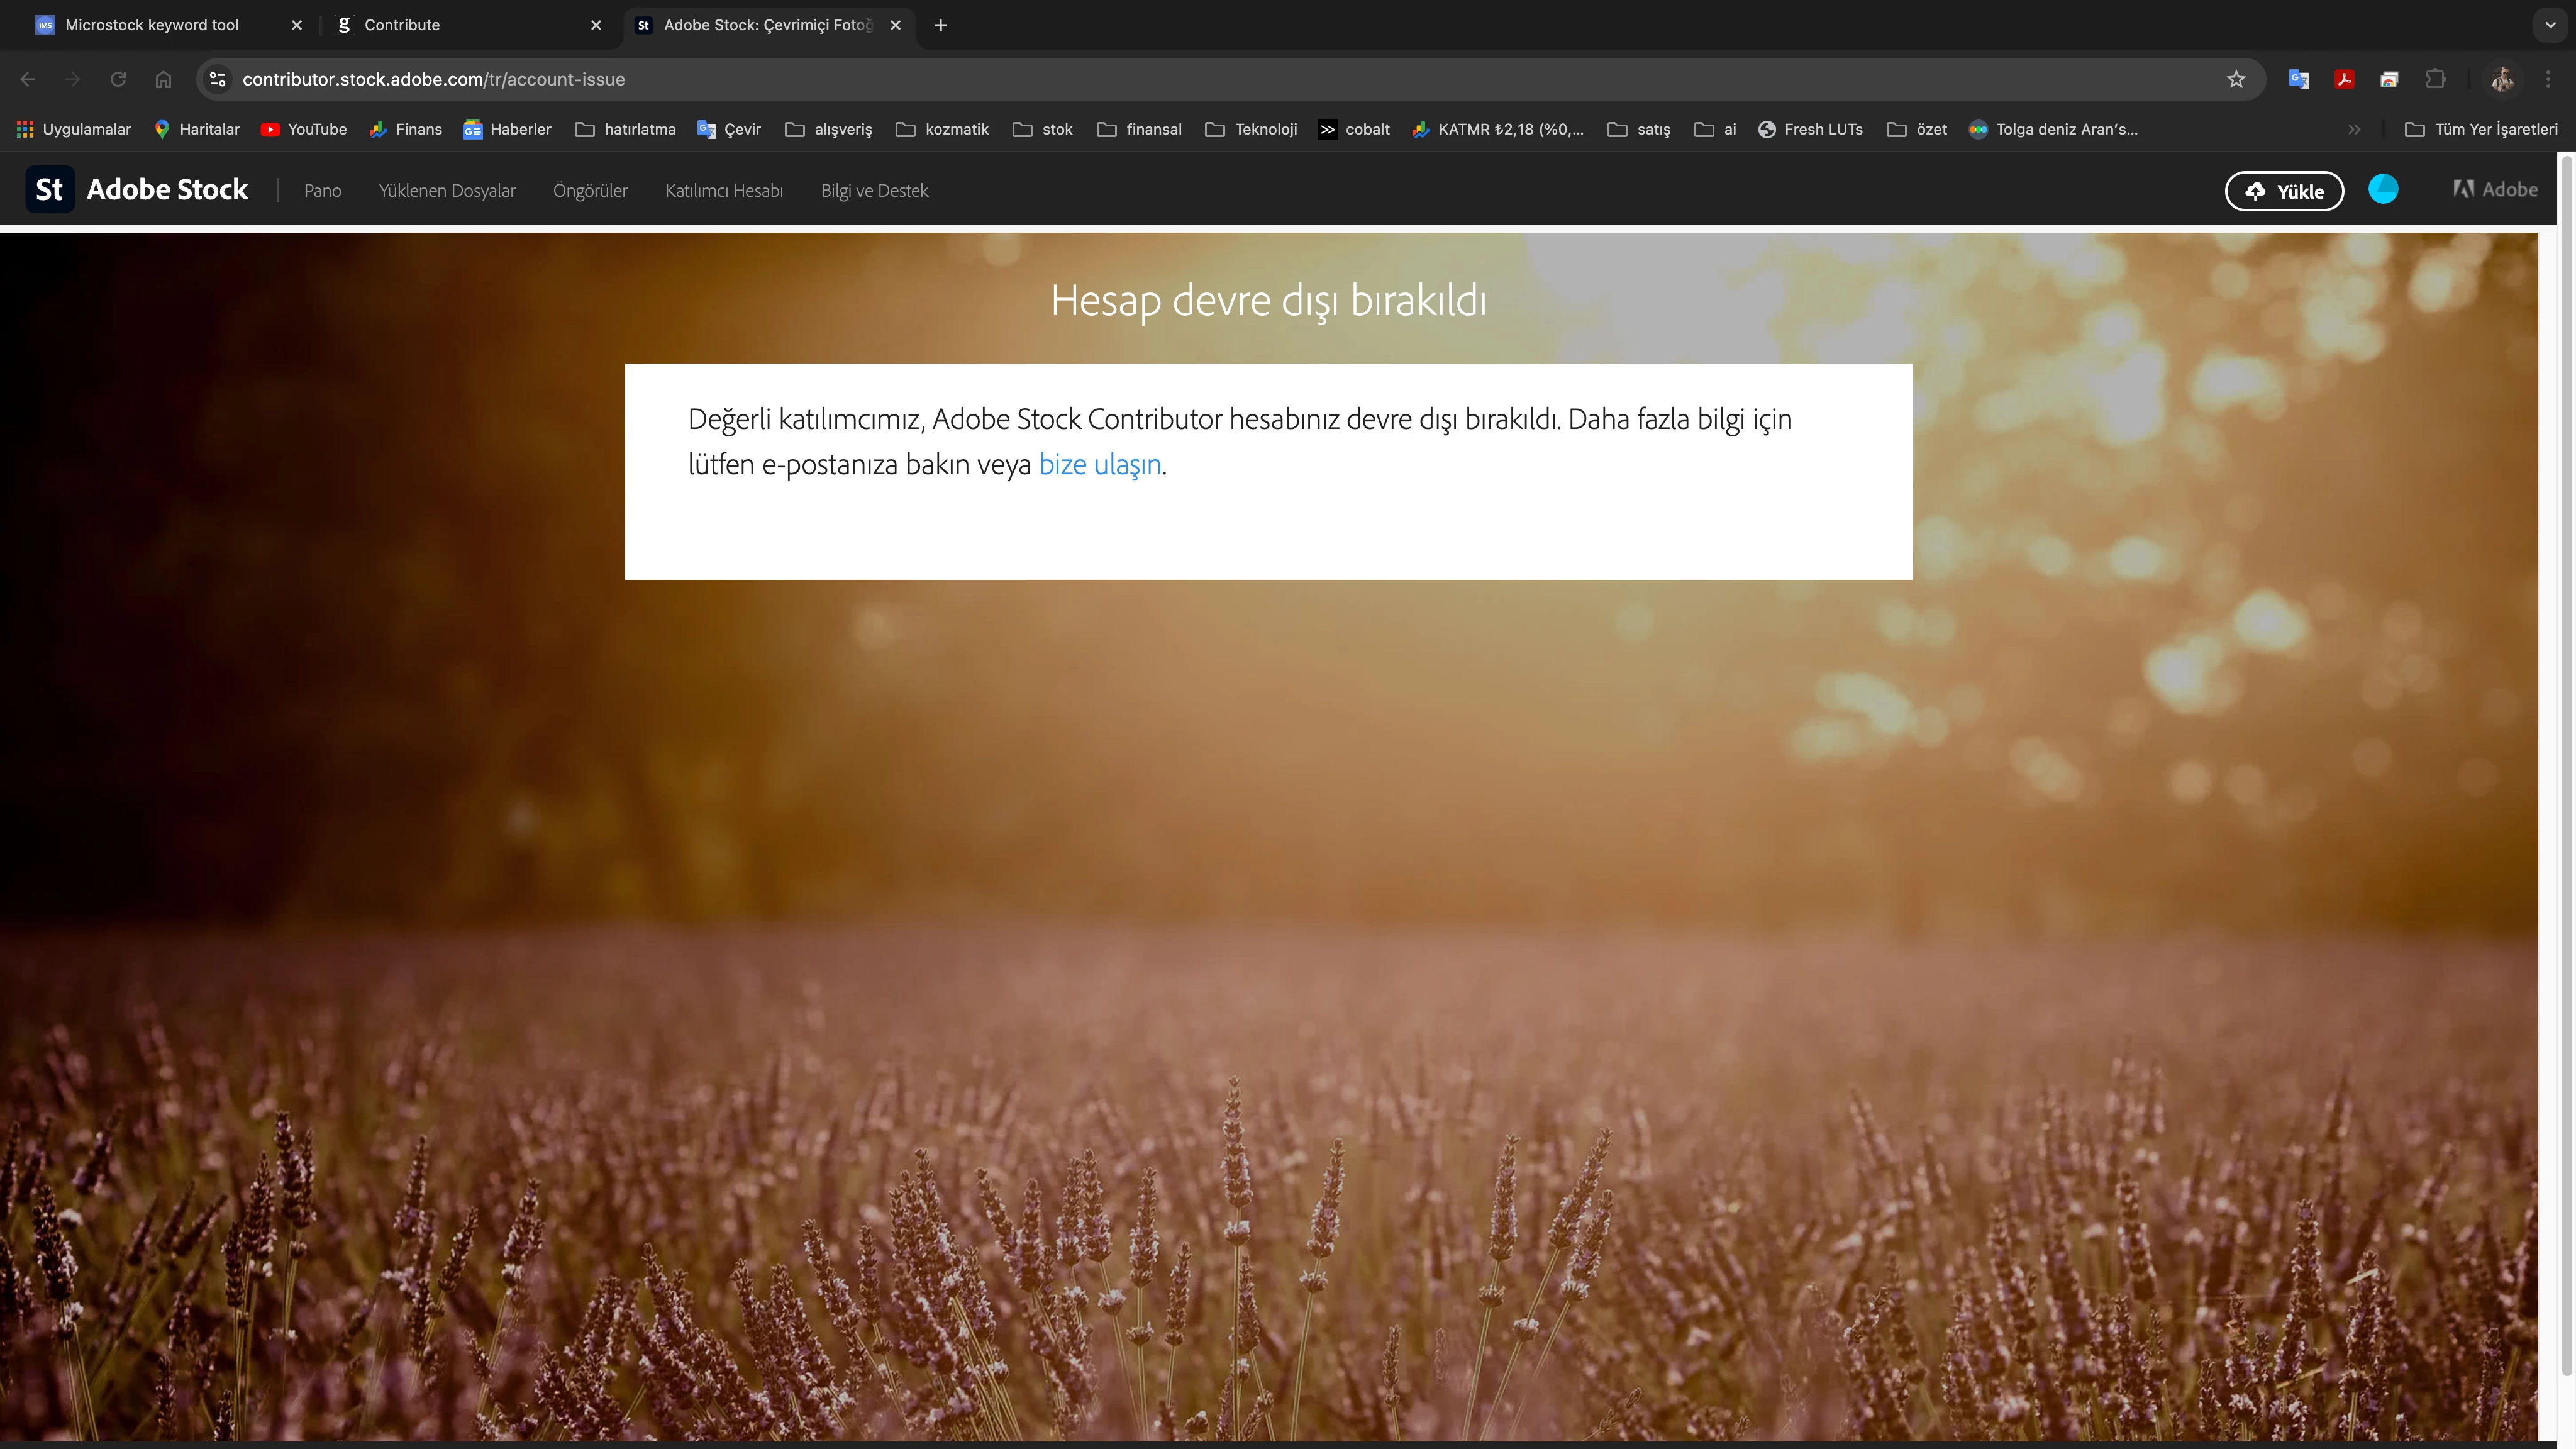Bookmark this page with star icon

point(2236,79)
